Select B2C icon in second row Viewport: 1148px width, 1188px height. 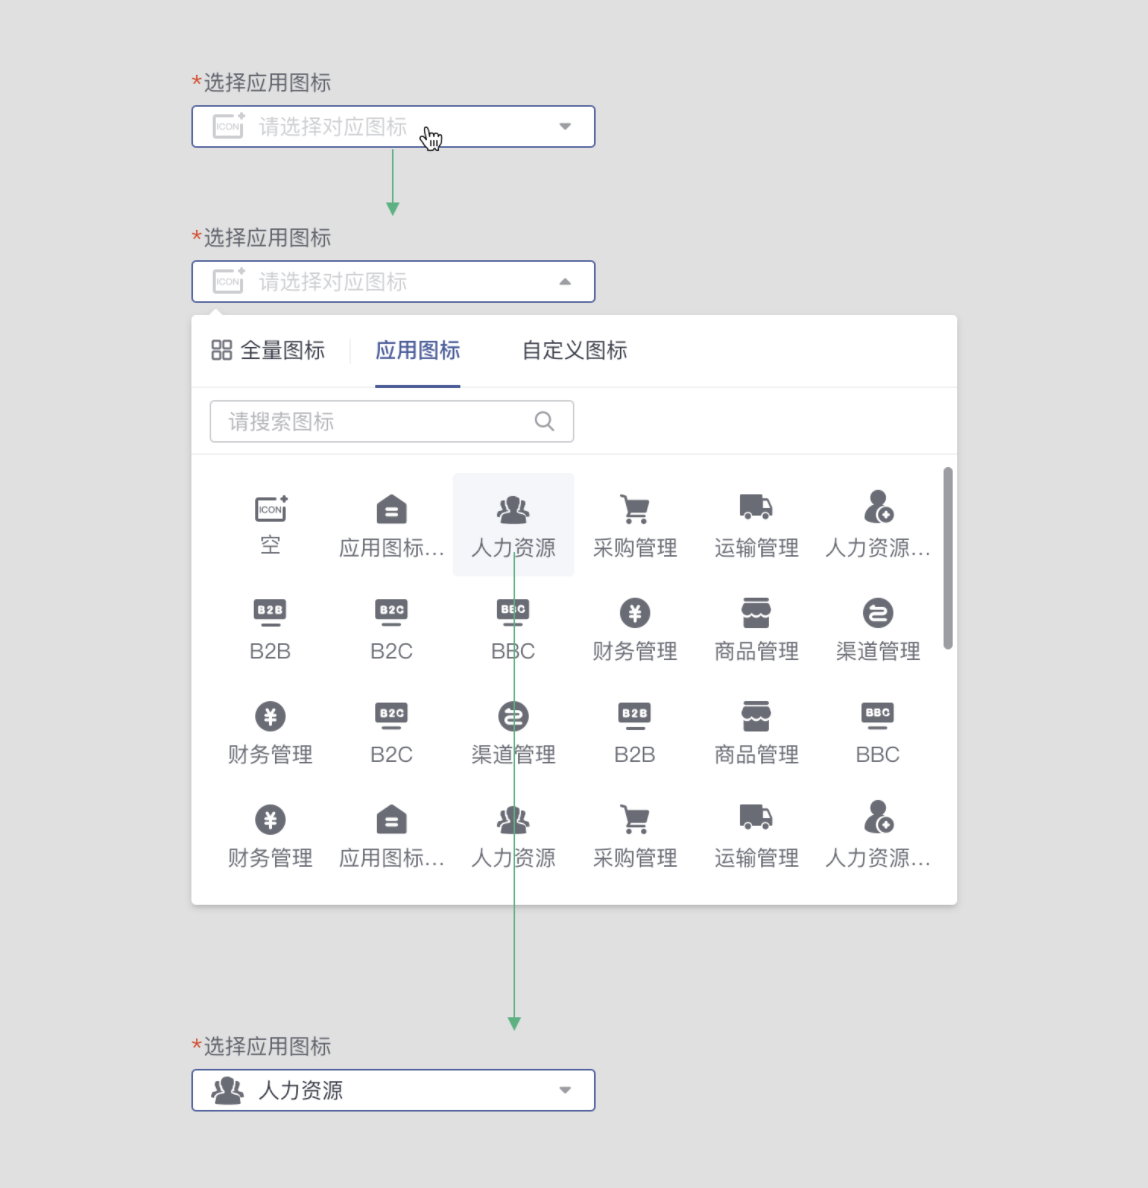coord(392,628)
